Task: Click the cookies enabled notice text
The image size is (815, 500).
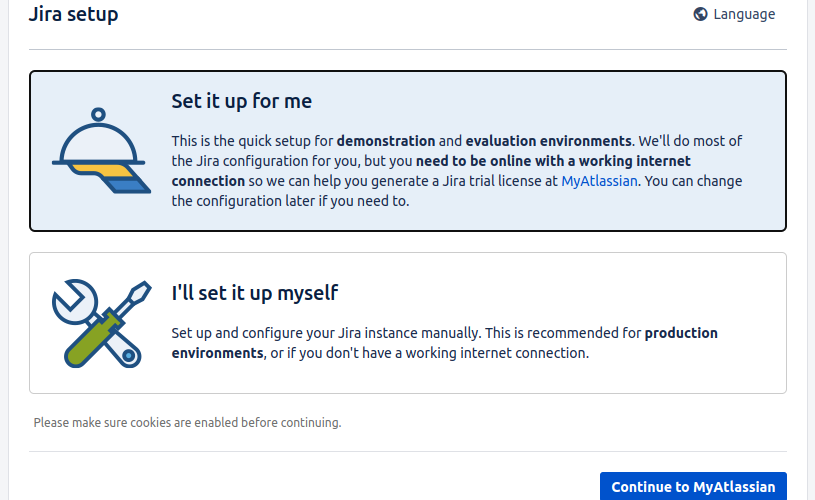Action: click(187, 423)
